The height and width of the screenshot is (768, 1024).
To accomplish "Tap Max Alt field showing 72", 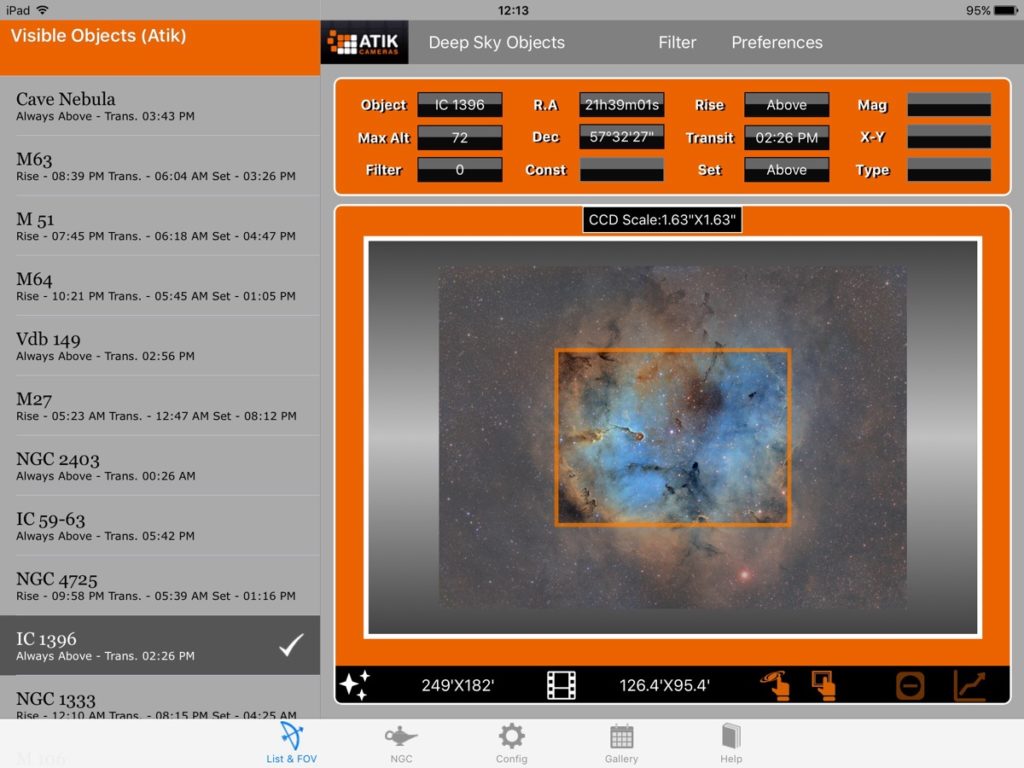I will pos(460,137).
